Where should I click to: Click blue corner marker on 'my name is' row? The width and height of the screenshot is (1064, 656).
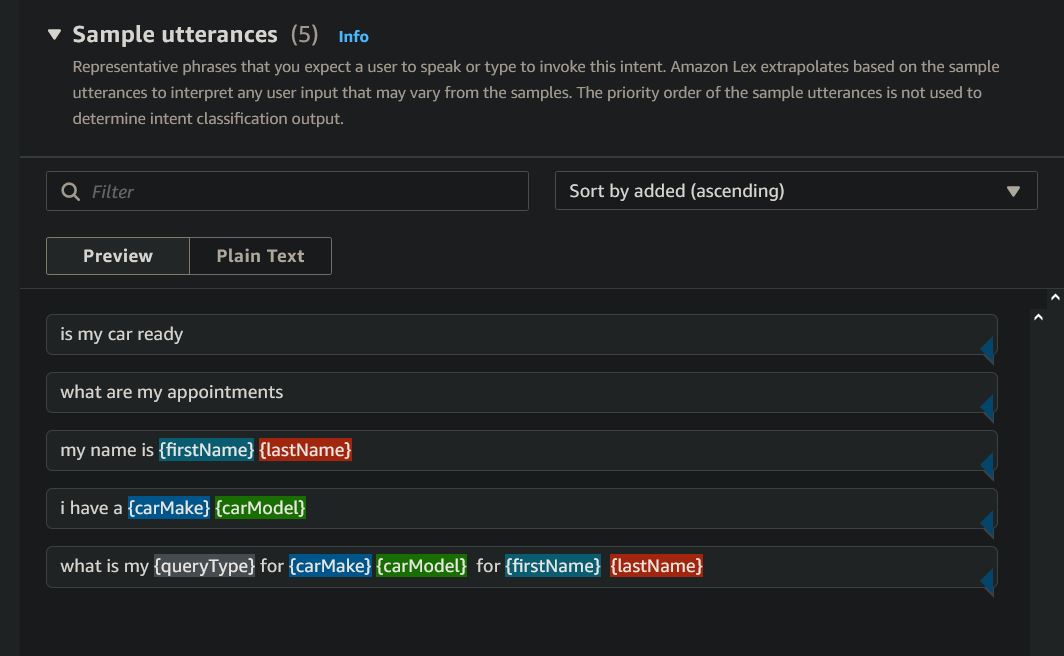click(987, 465)
